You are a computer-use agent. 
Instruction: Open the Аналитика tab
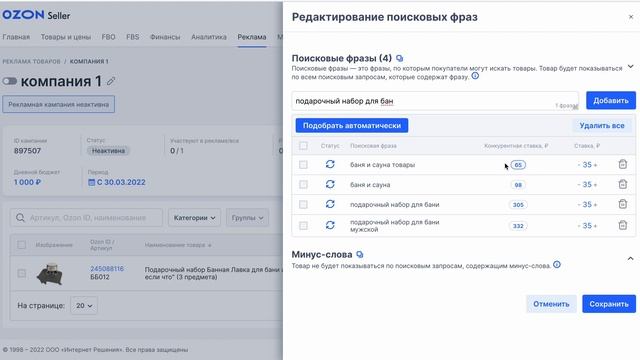click(209, 37)
